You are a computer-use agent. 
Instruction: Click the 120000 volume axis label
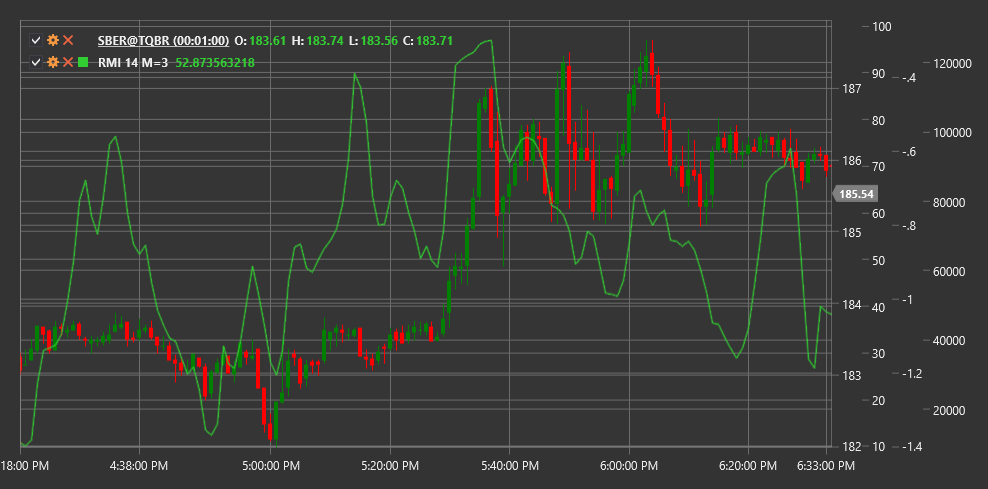pyautogui.click(x=952, y=64)
